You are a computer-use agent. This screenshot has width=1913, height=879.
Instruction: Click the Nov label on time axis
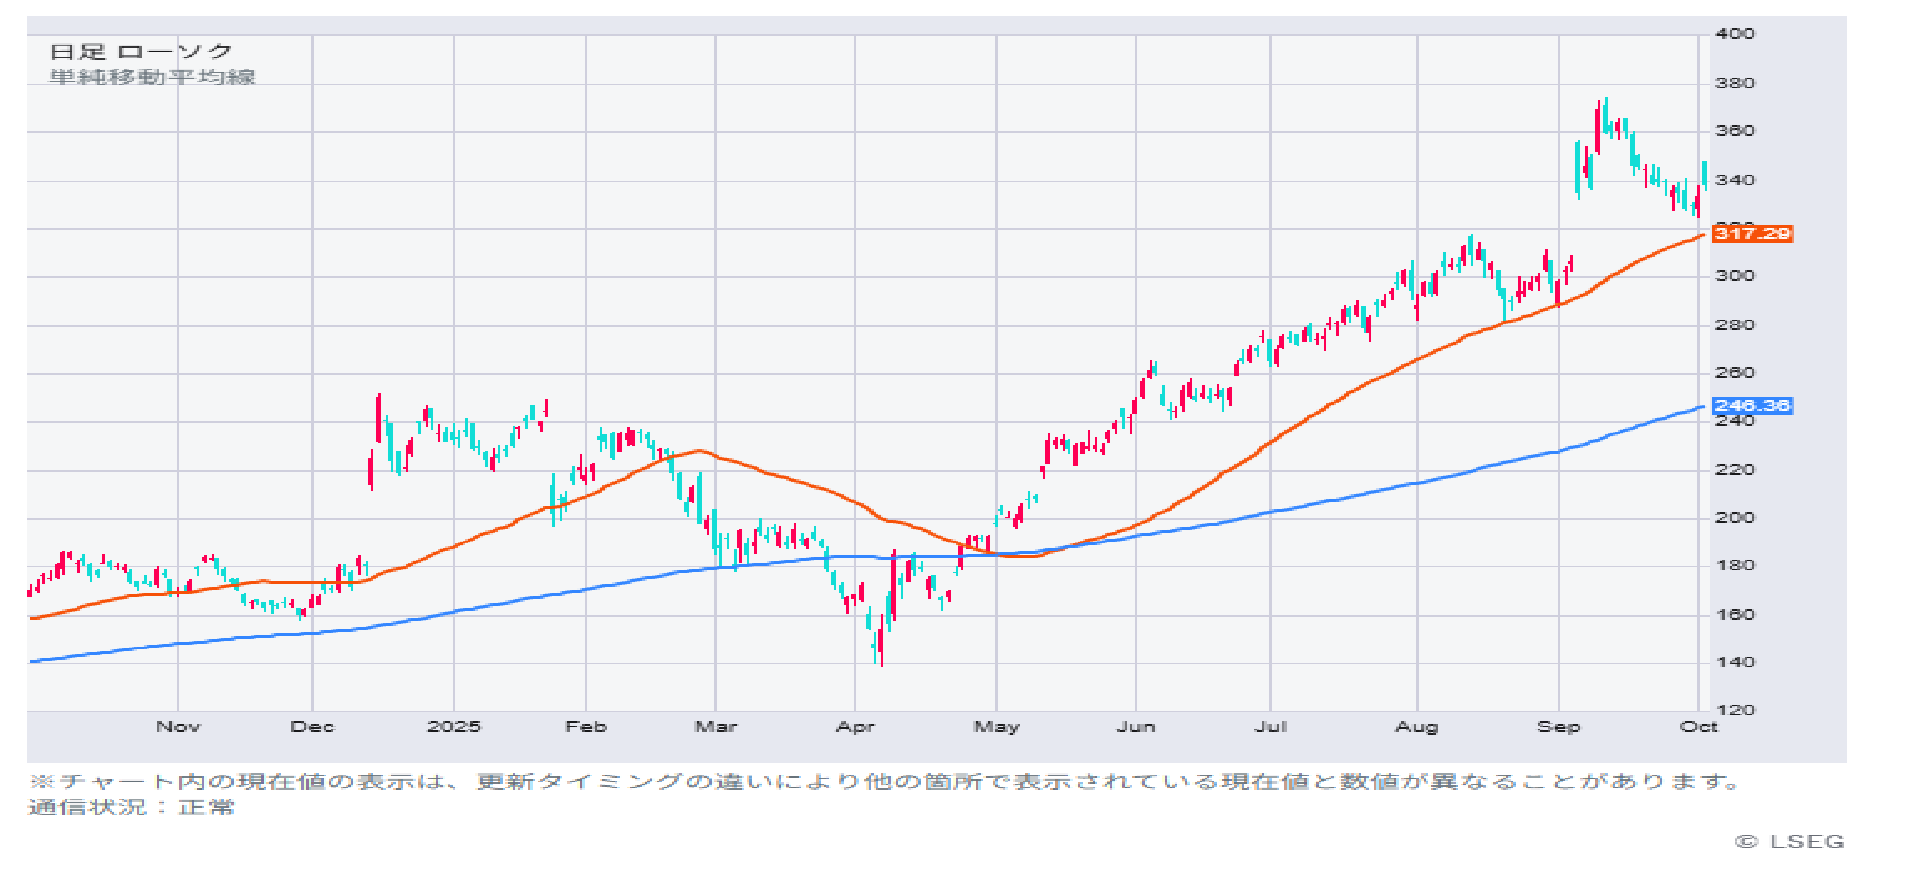coord(178,727)
